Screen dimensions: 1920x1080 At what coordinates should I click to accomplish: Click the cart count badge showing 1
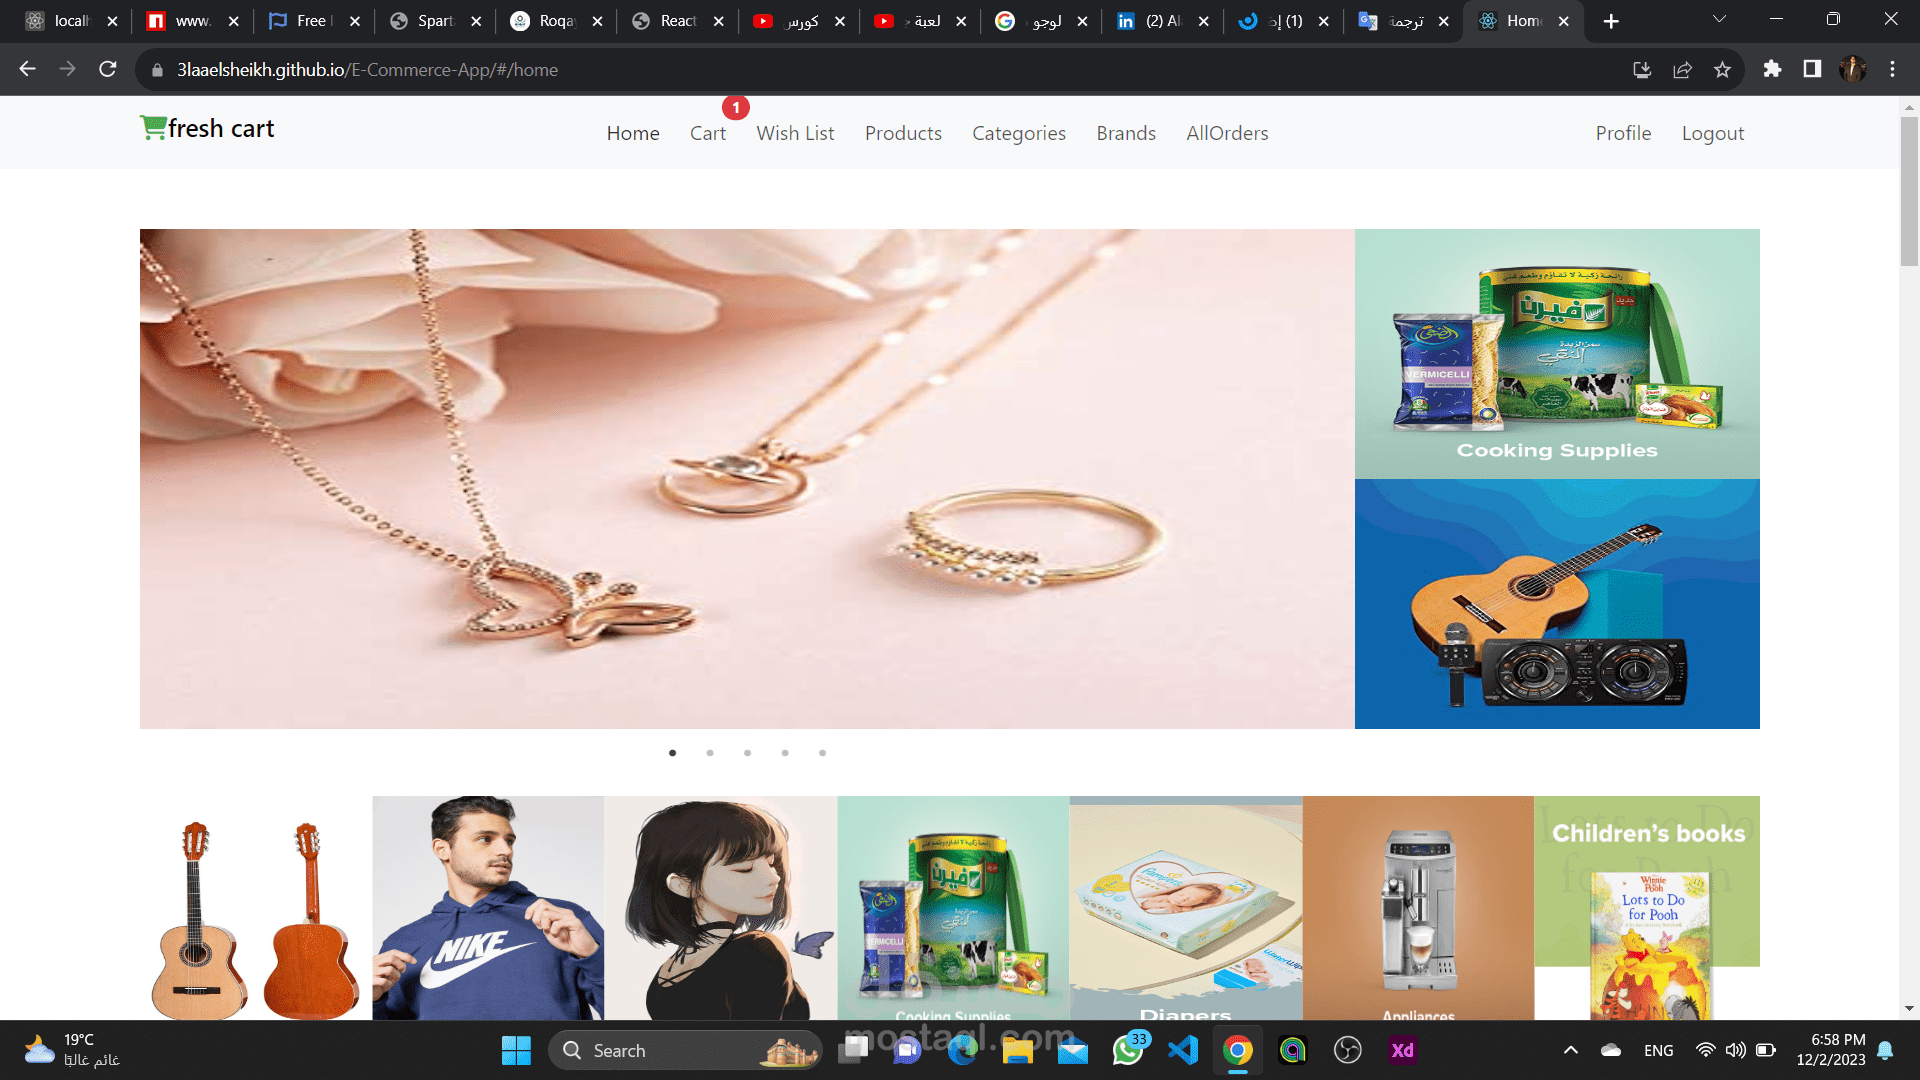point(736,107)
